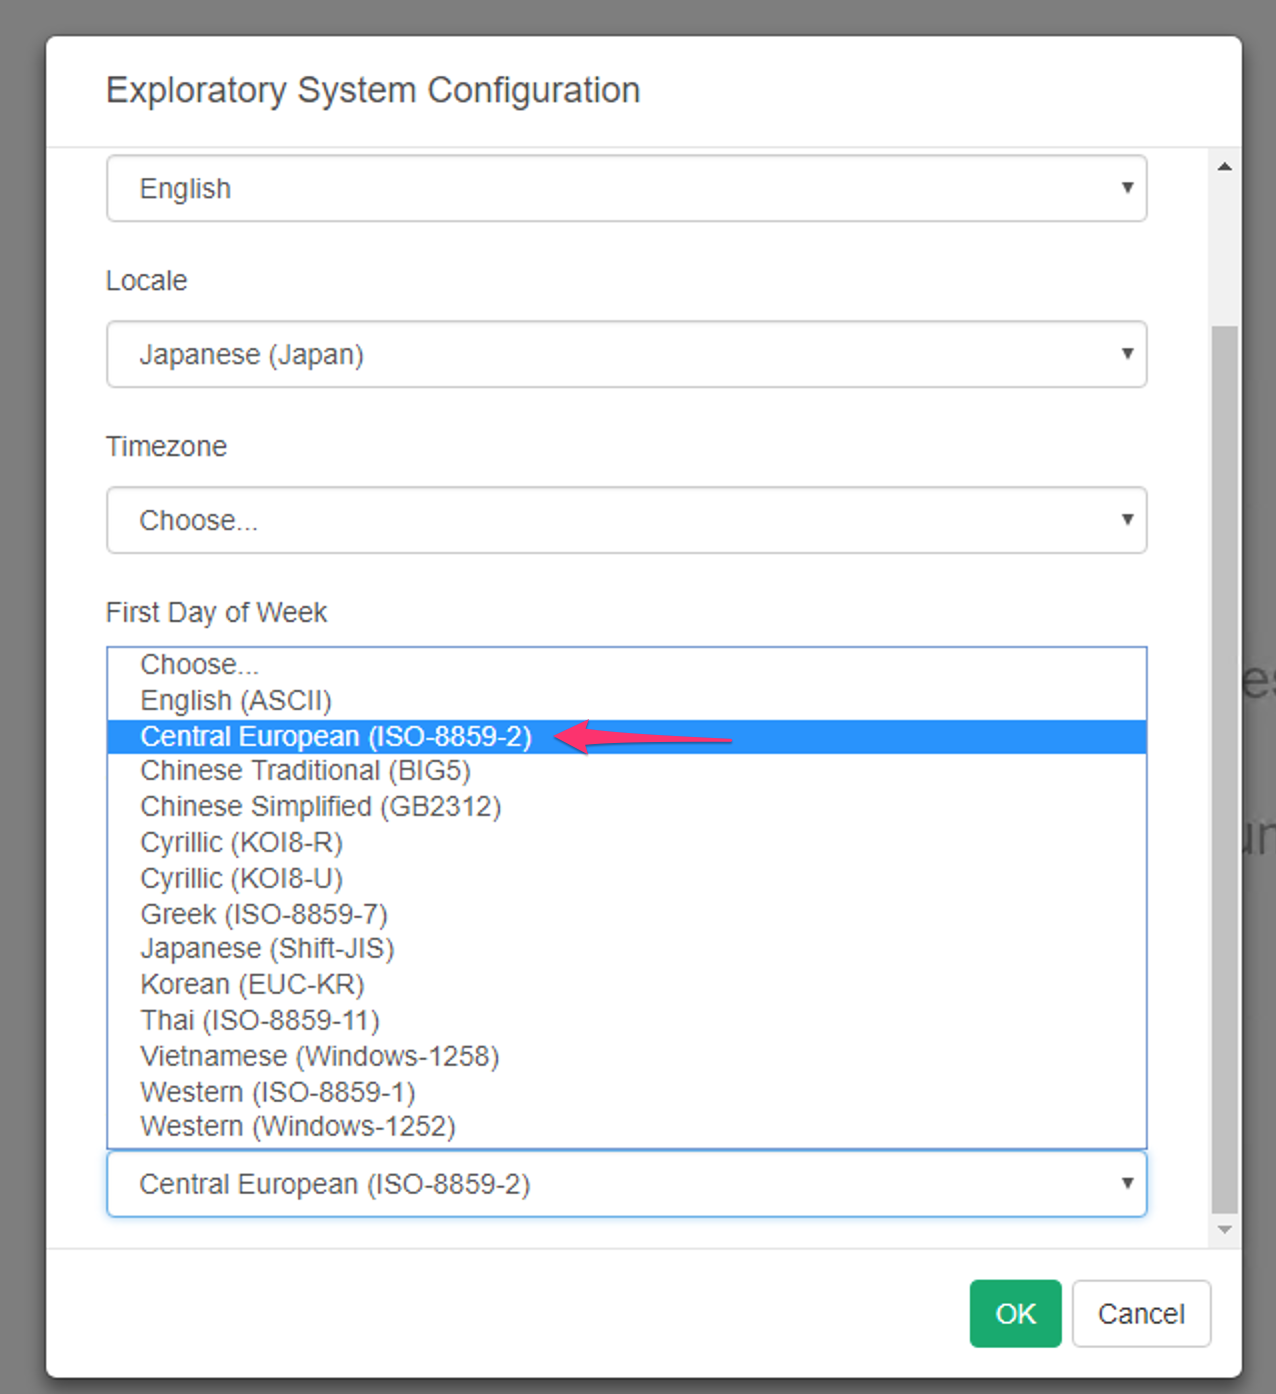
Task: Select English (ASCII) encoding option
Action: pyautogui.click(x=236, y=700)
